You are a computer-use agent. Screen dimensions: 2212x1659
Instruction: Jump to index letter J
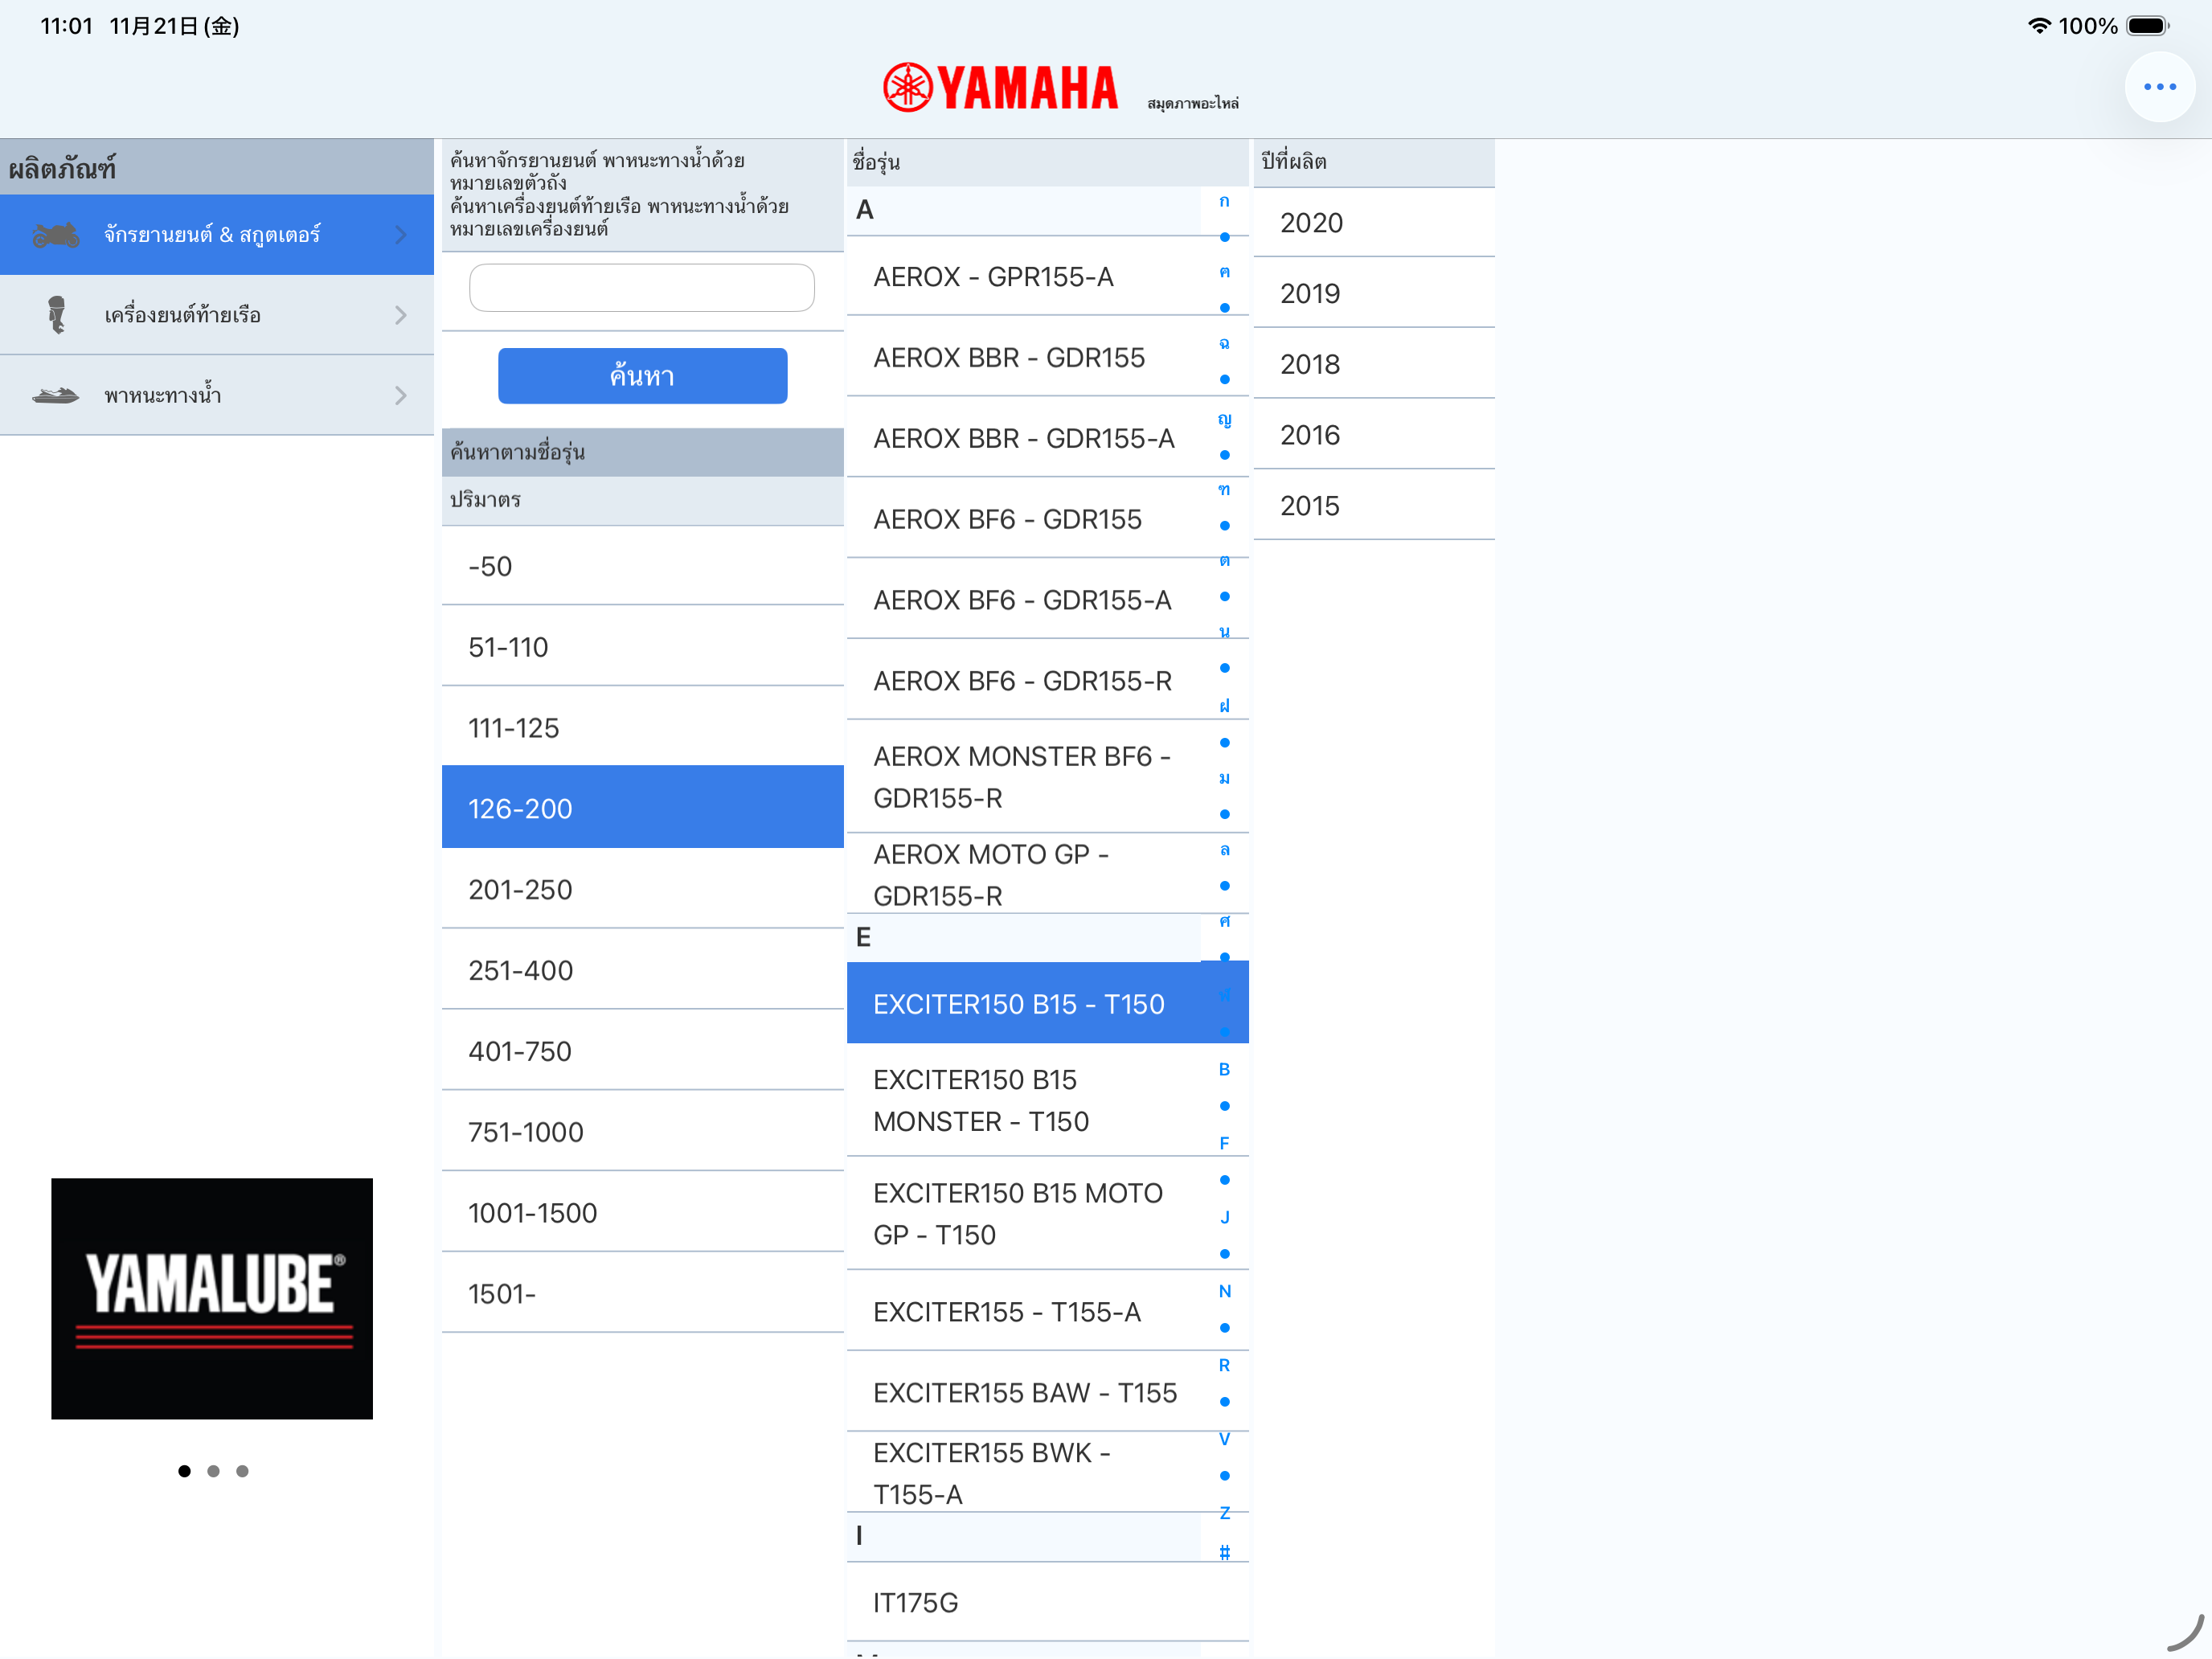[1224, 1217]
